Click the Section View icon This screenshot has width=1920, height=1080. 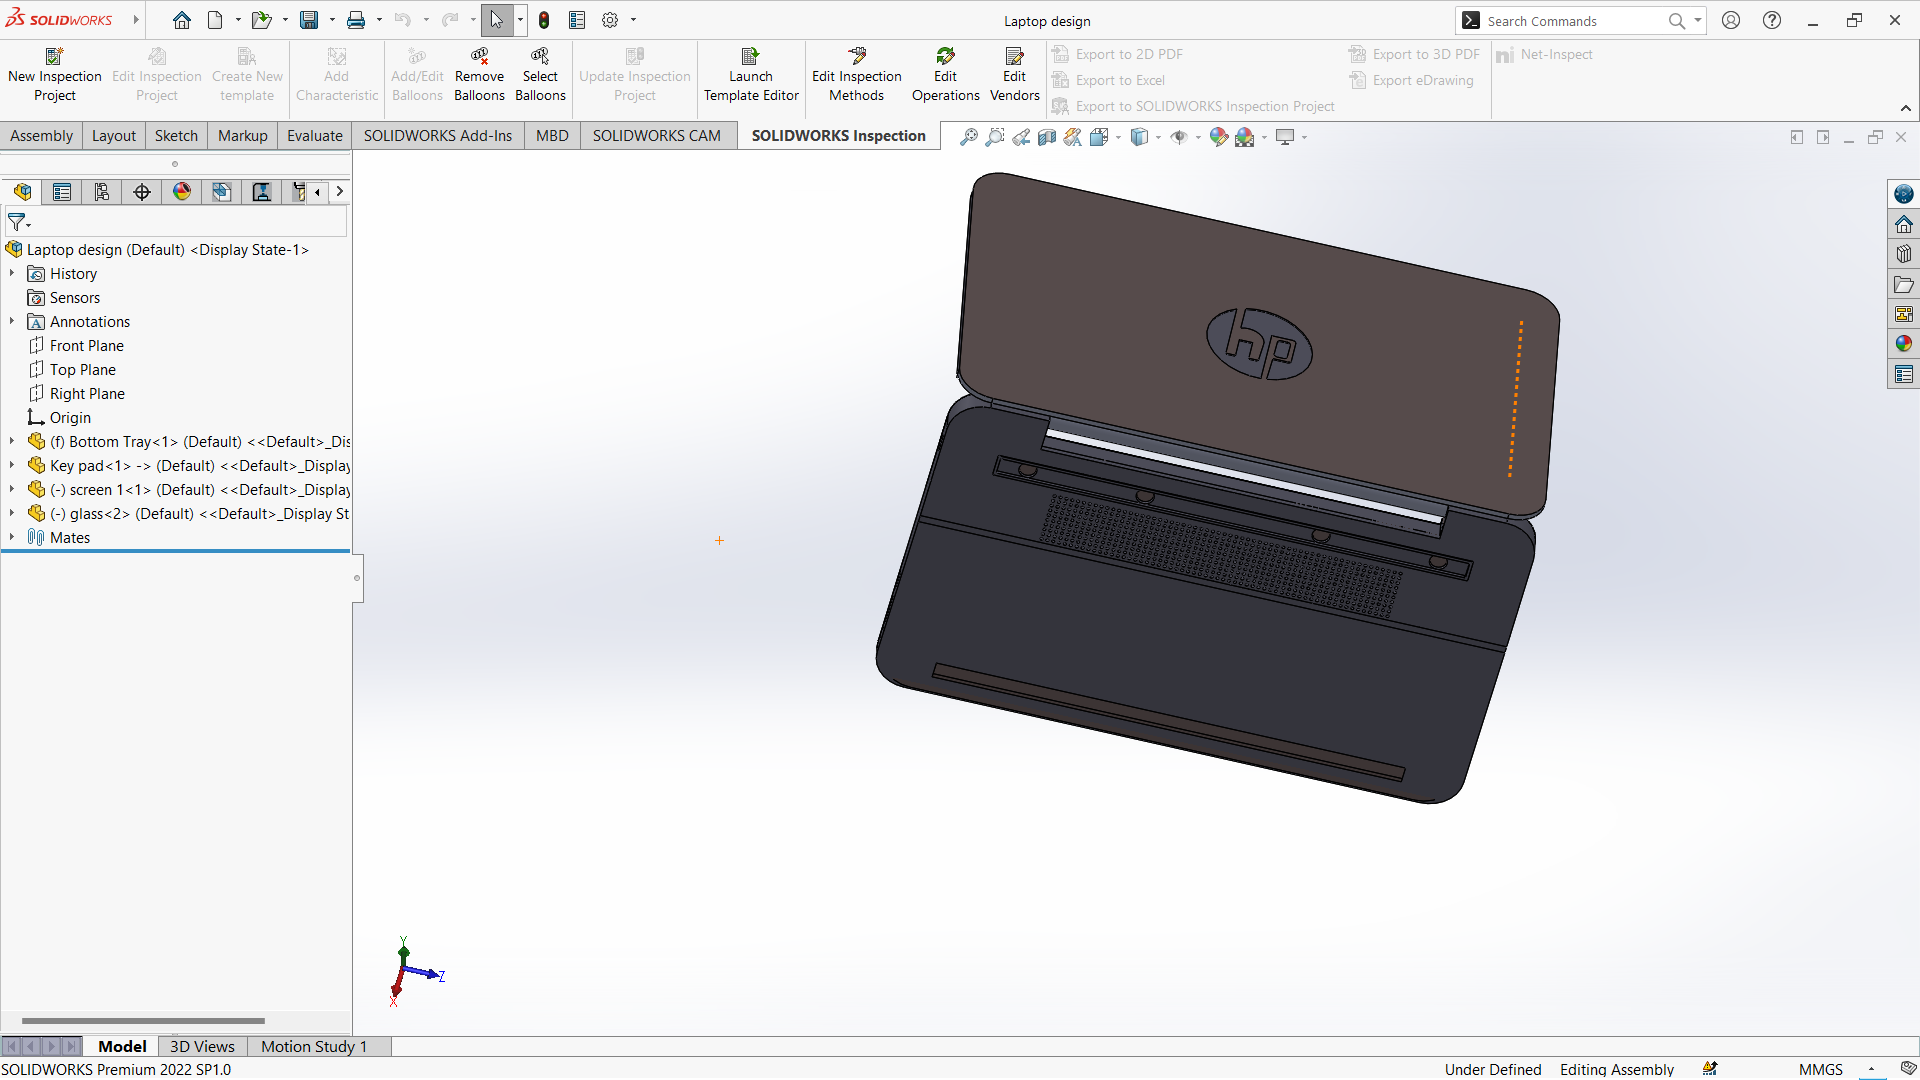click(x=1047, y=137)
